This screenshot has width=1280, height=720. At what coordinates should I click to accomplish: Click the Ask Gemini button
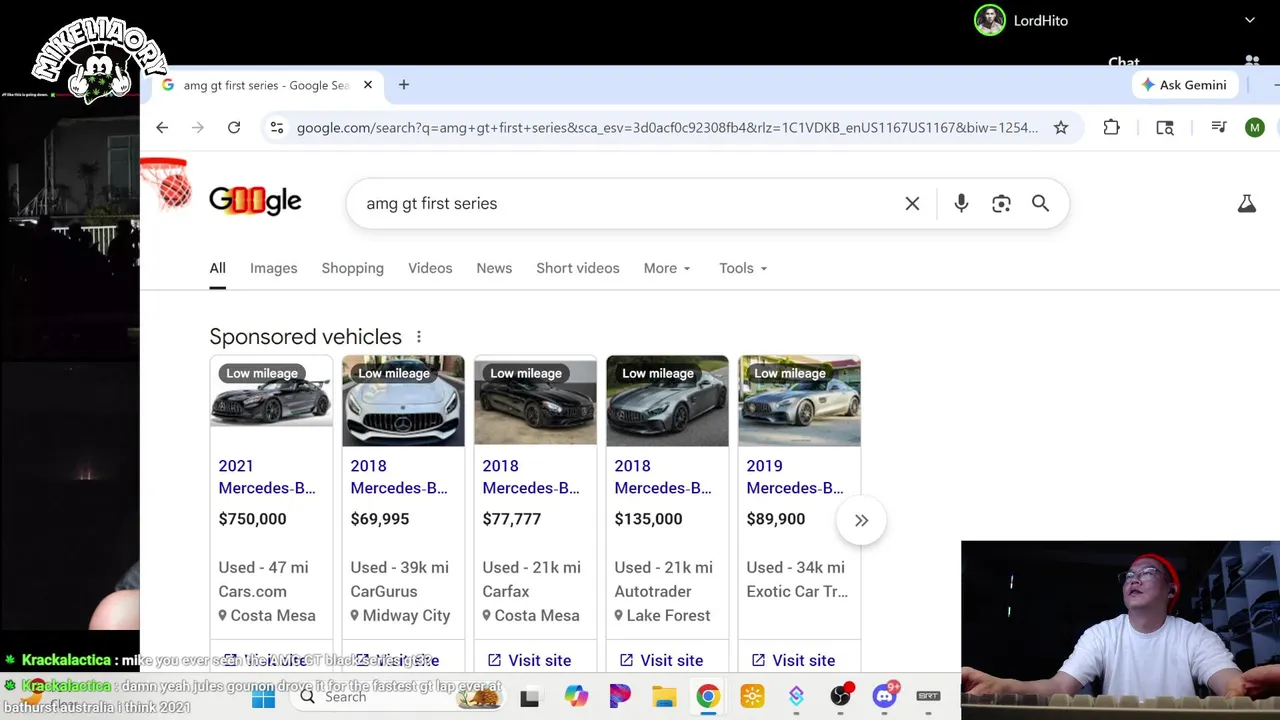pyautogui.click(x=1183, y=85)
